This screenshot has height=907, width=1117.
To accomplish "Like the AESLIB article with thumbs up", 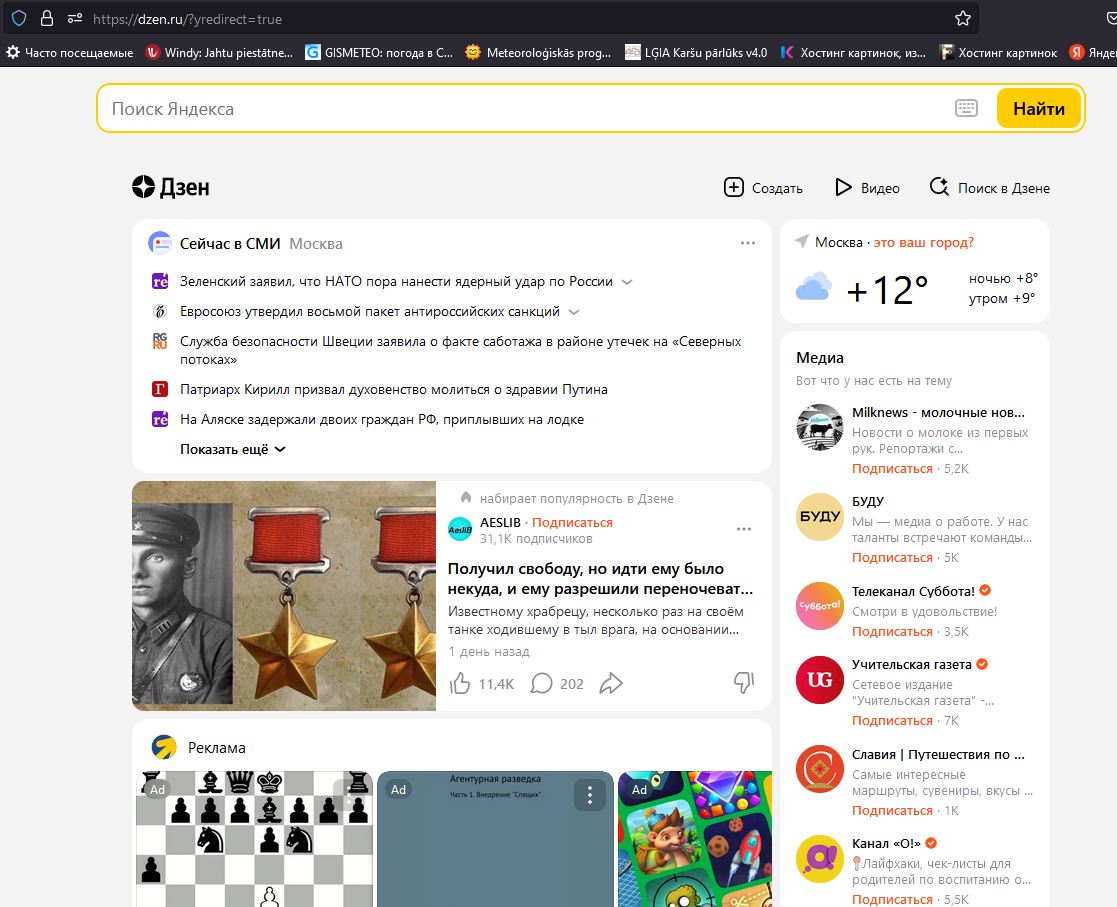I will (460, 683).
